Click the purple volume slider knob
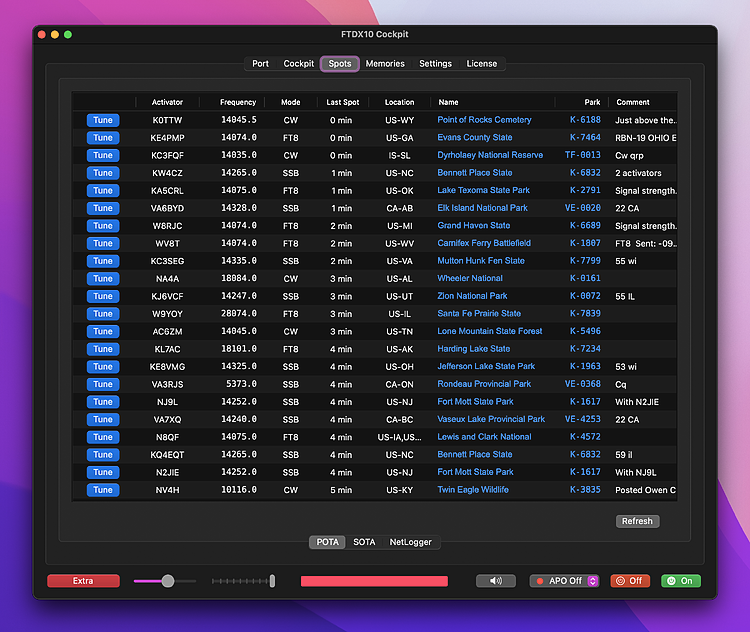 (168, 581)
